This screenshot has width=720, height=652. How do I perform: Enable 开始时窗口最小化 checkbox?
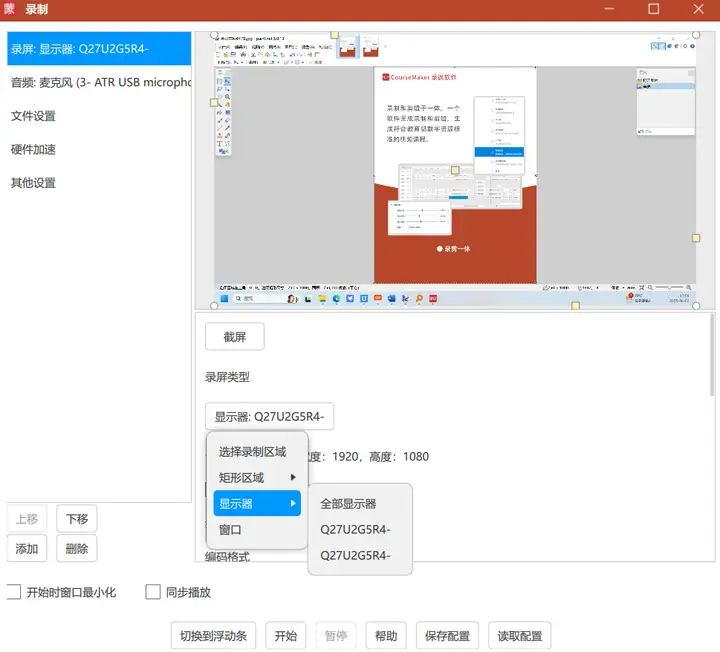[x=14, y=591]
